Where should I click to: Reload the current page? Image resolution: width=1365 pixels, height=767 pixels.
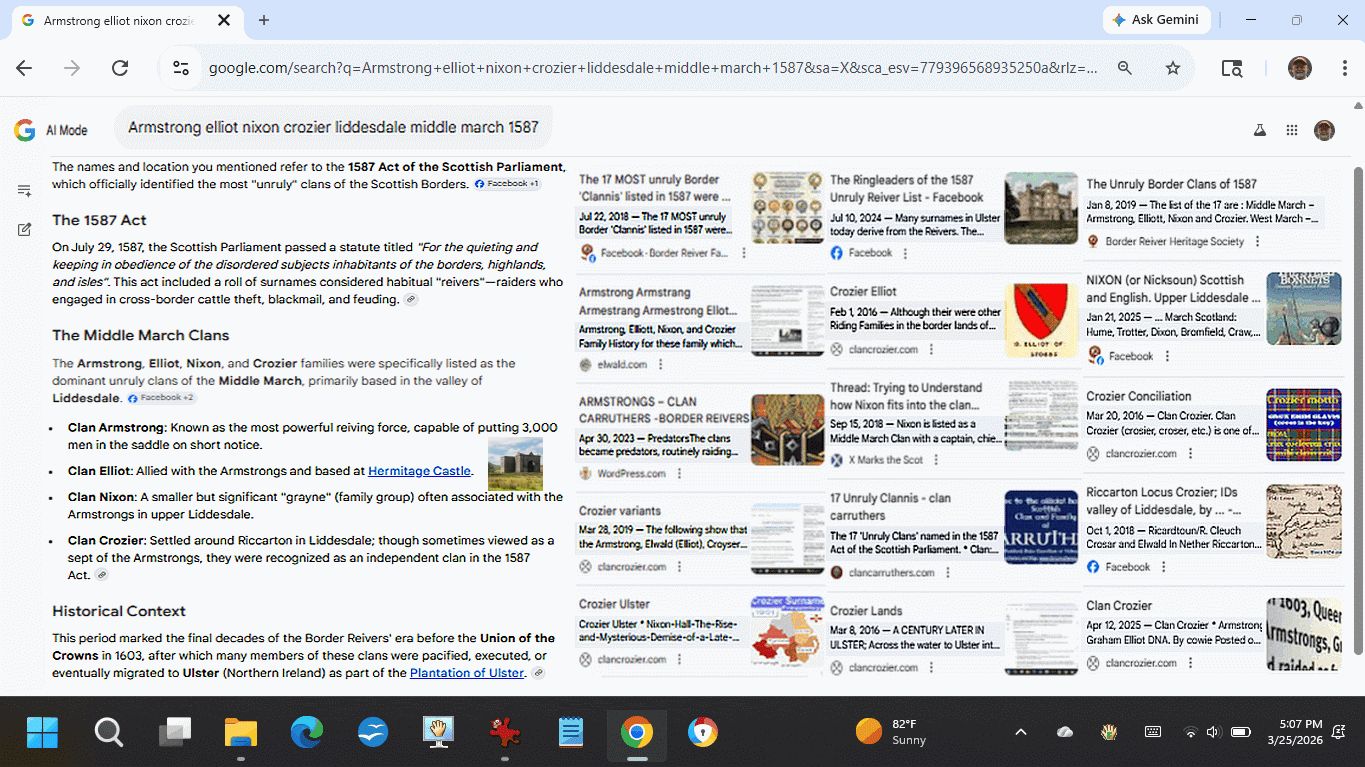click(x=120, y=68)
